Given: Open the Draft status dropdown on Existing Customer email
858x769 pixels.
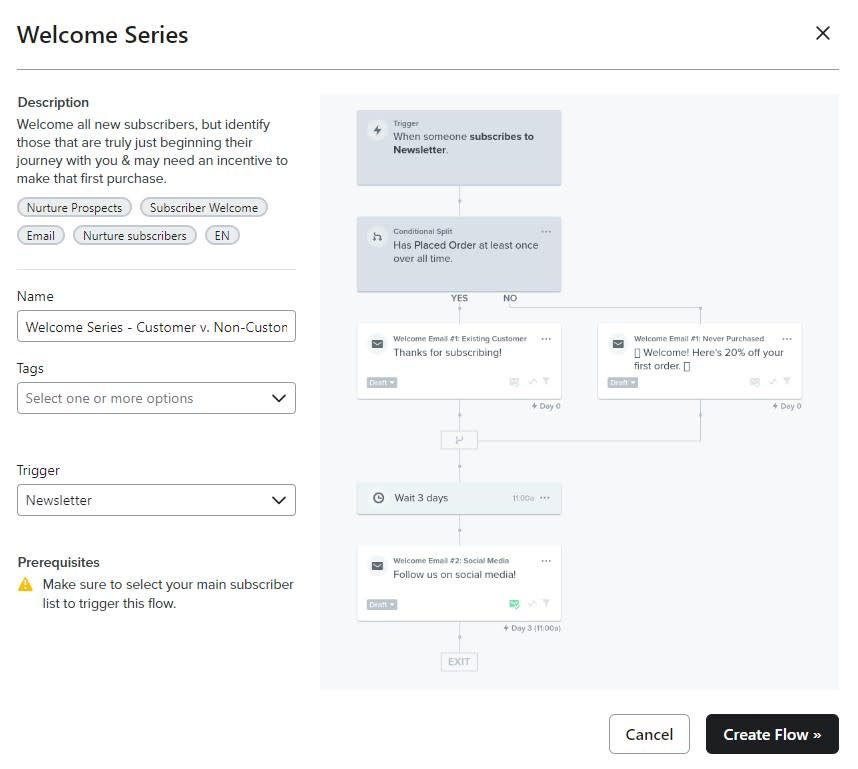Looking at the screenshot, I should [x=382, y=382].
